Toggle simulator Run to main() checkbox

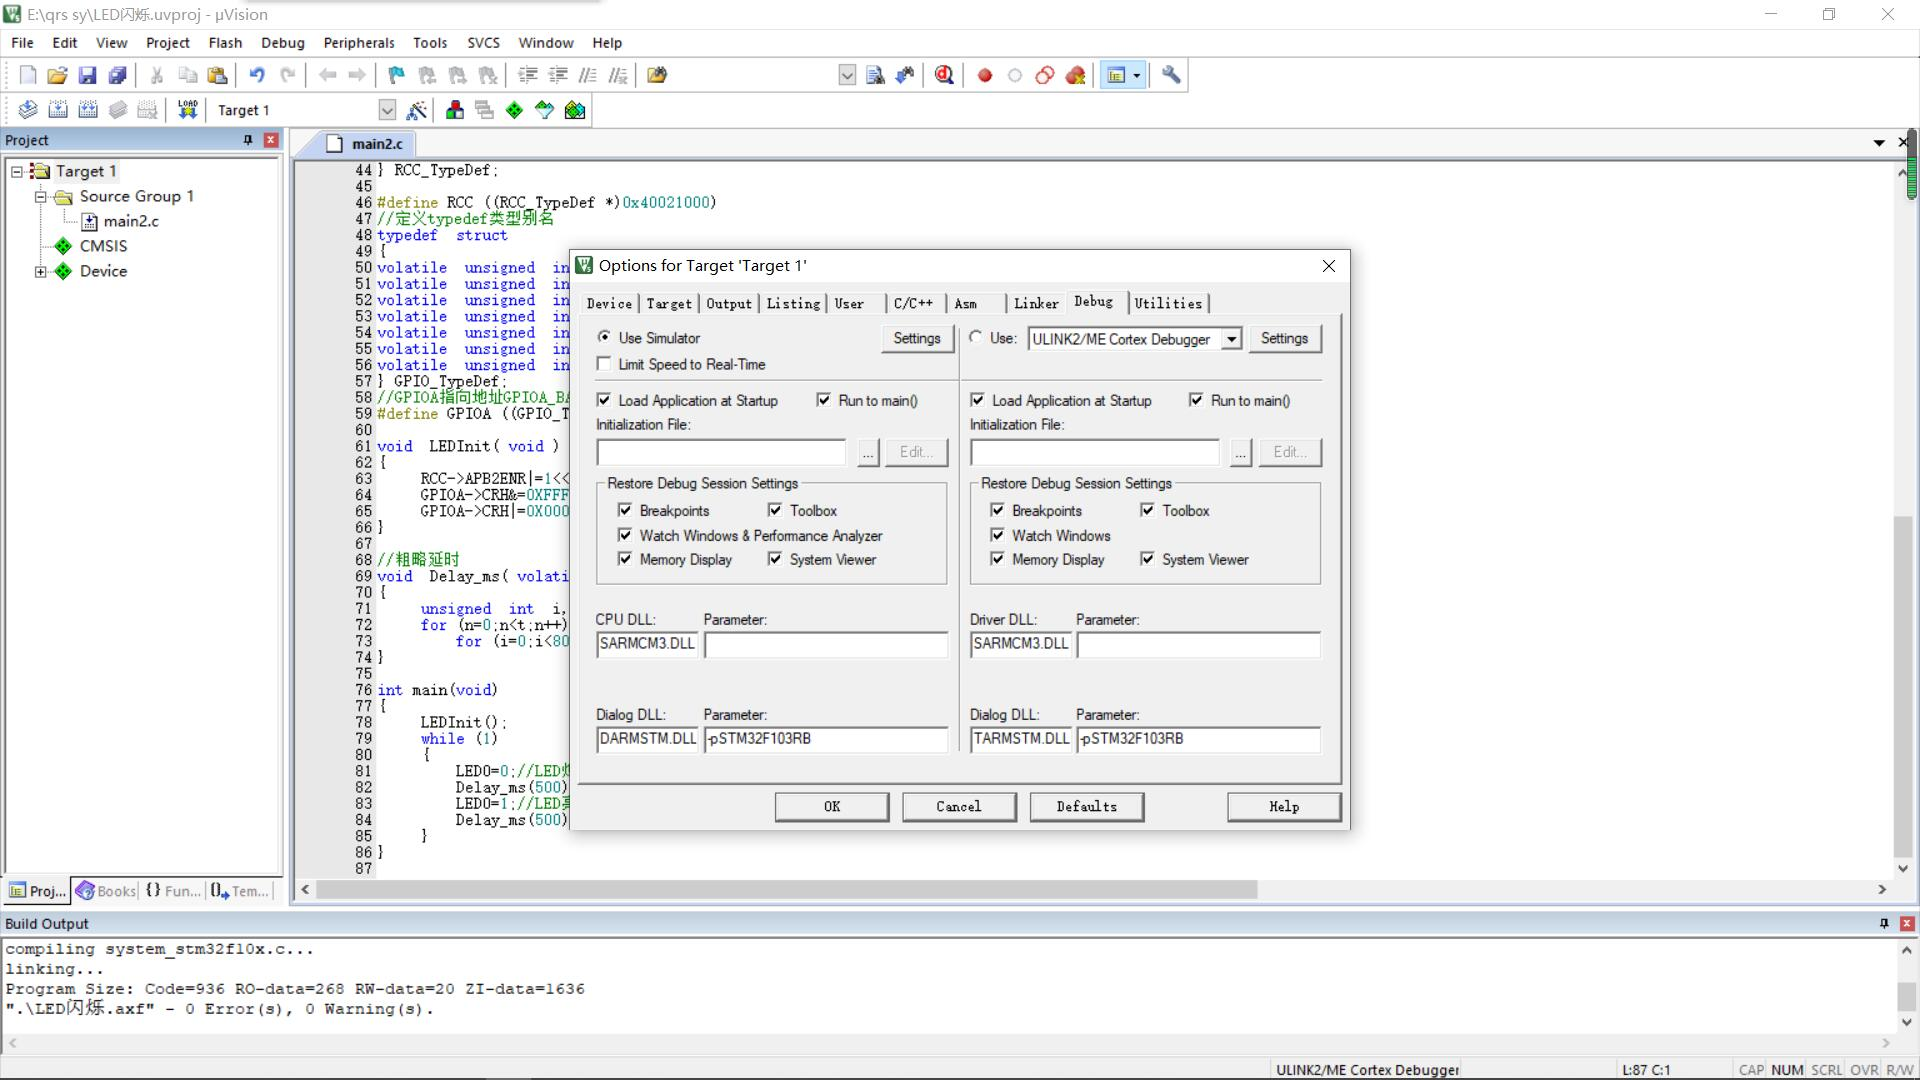(824, 400)
